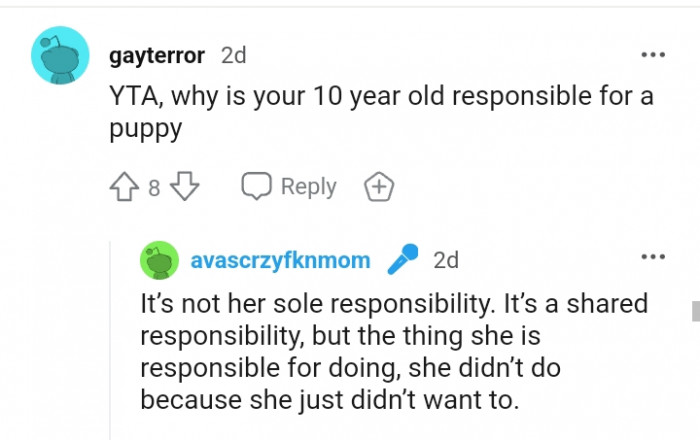Click the "Reply" text under gayterror's comment
This screenshot has height=440, width=700.
[308, 187]
